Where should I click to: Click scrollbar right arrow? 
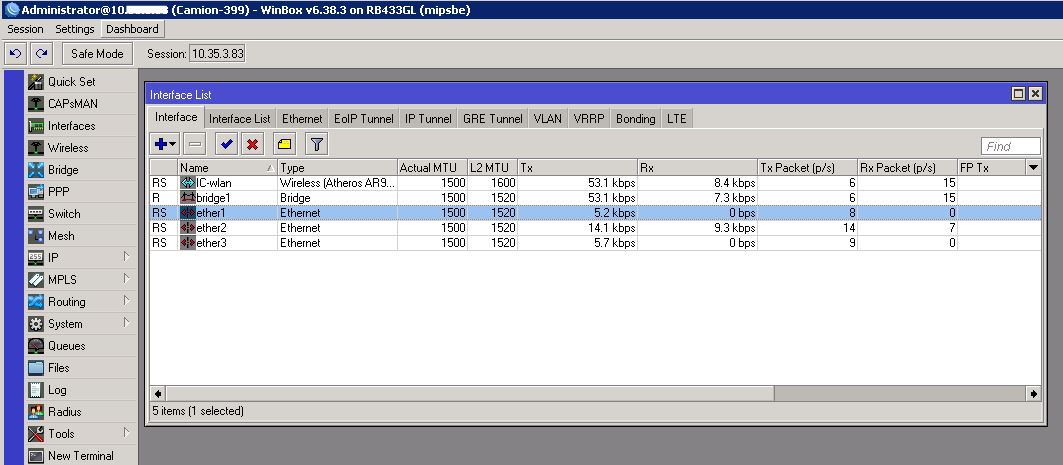click(1034, 393)
